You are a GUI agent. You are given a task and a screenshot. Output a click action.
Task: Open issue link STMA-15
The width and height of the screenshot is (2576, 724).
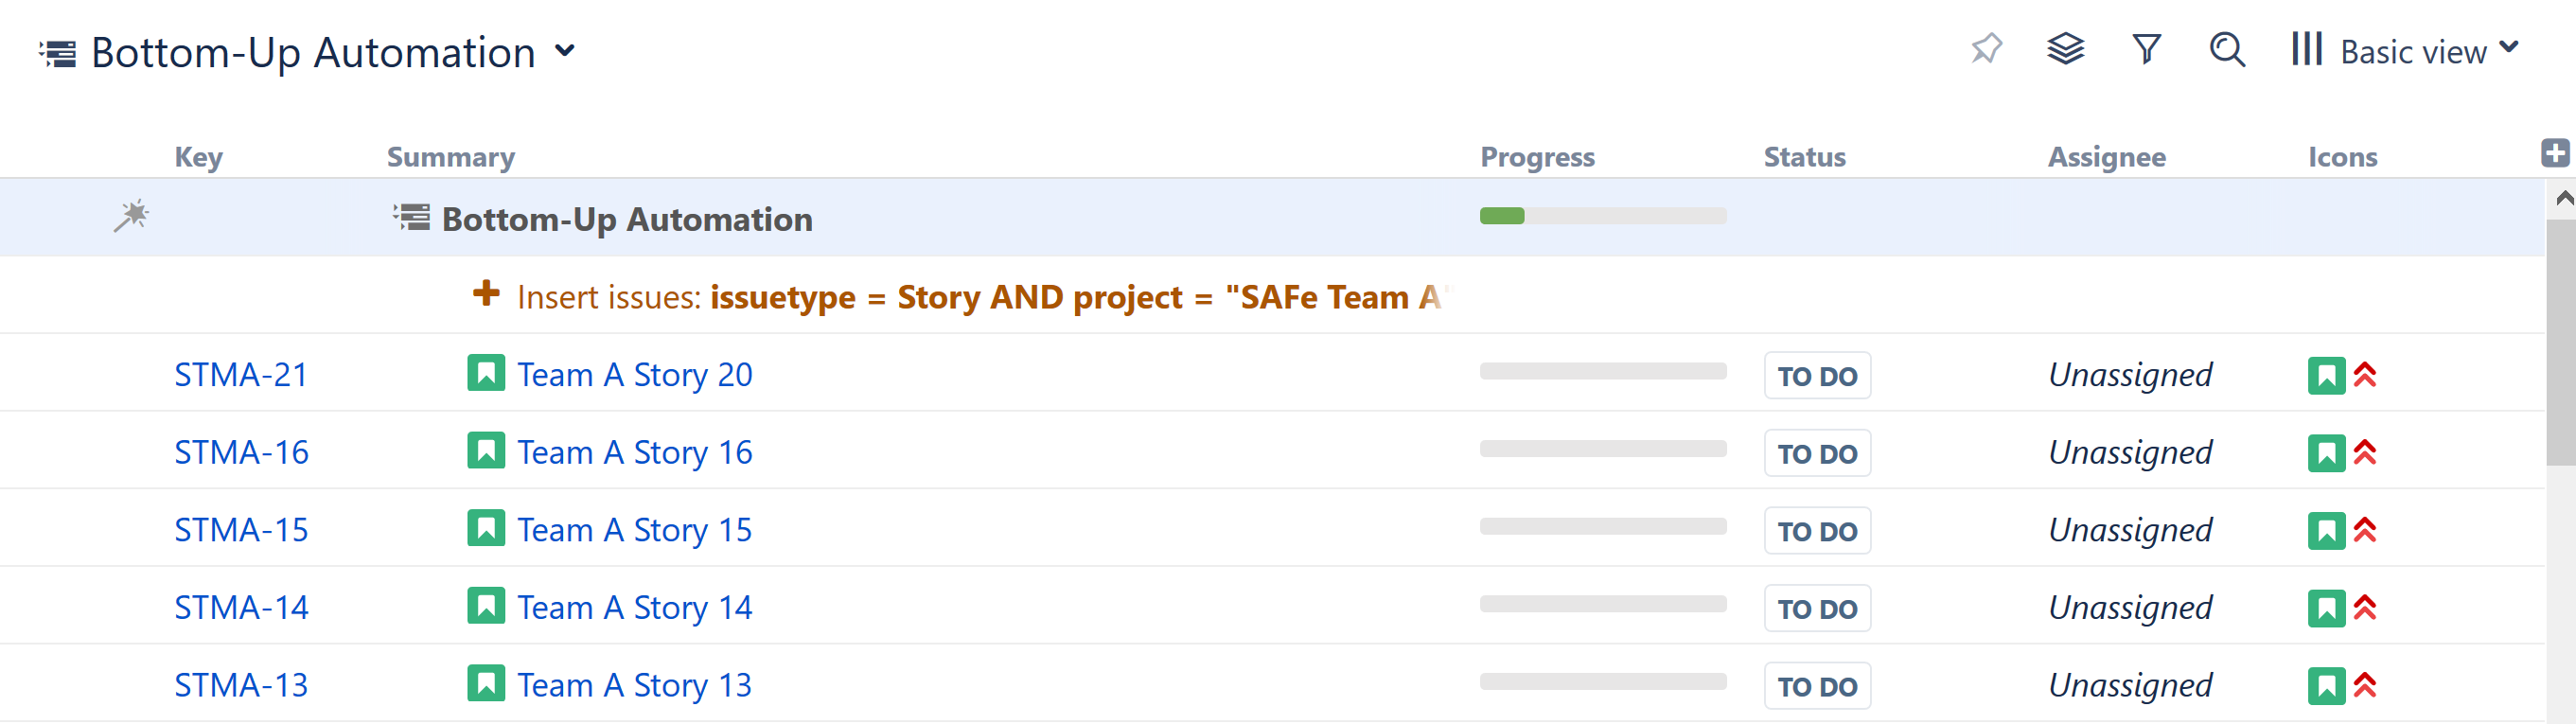241,530
